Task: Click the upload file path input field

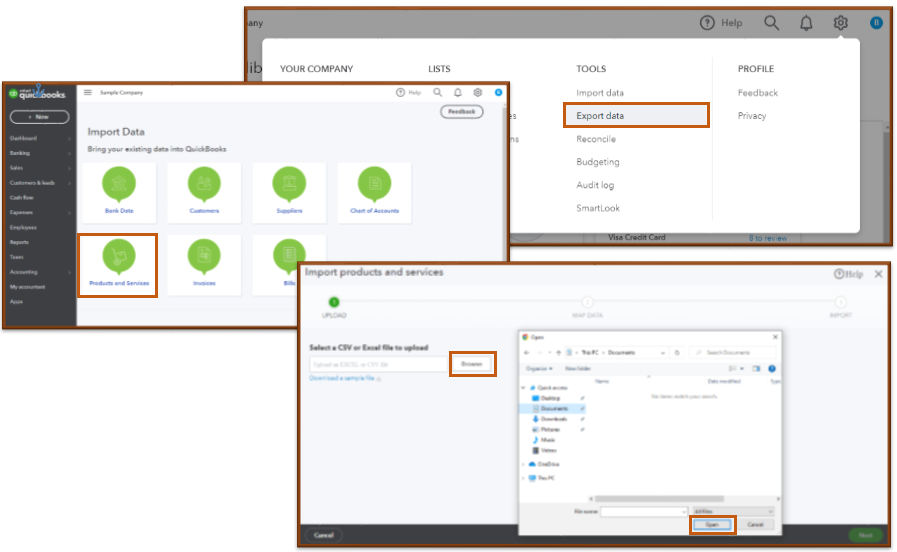Action: point(378,364)
